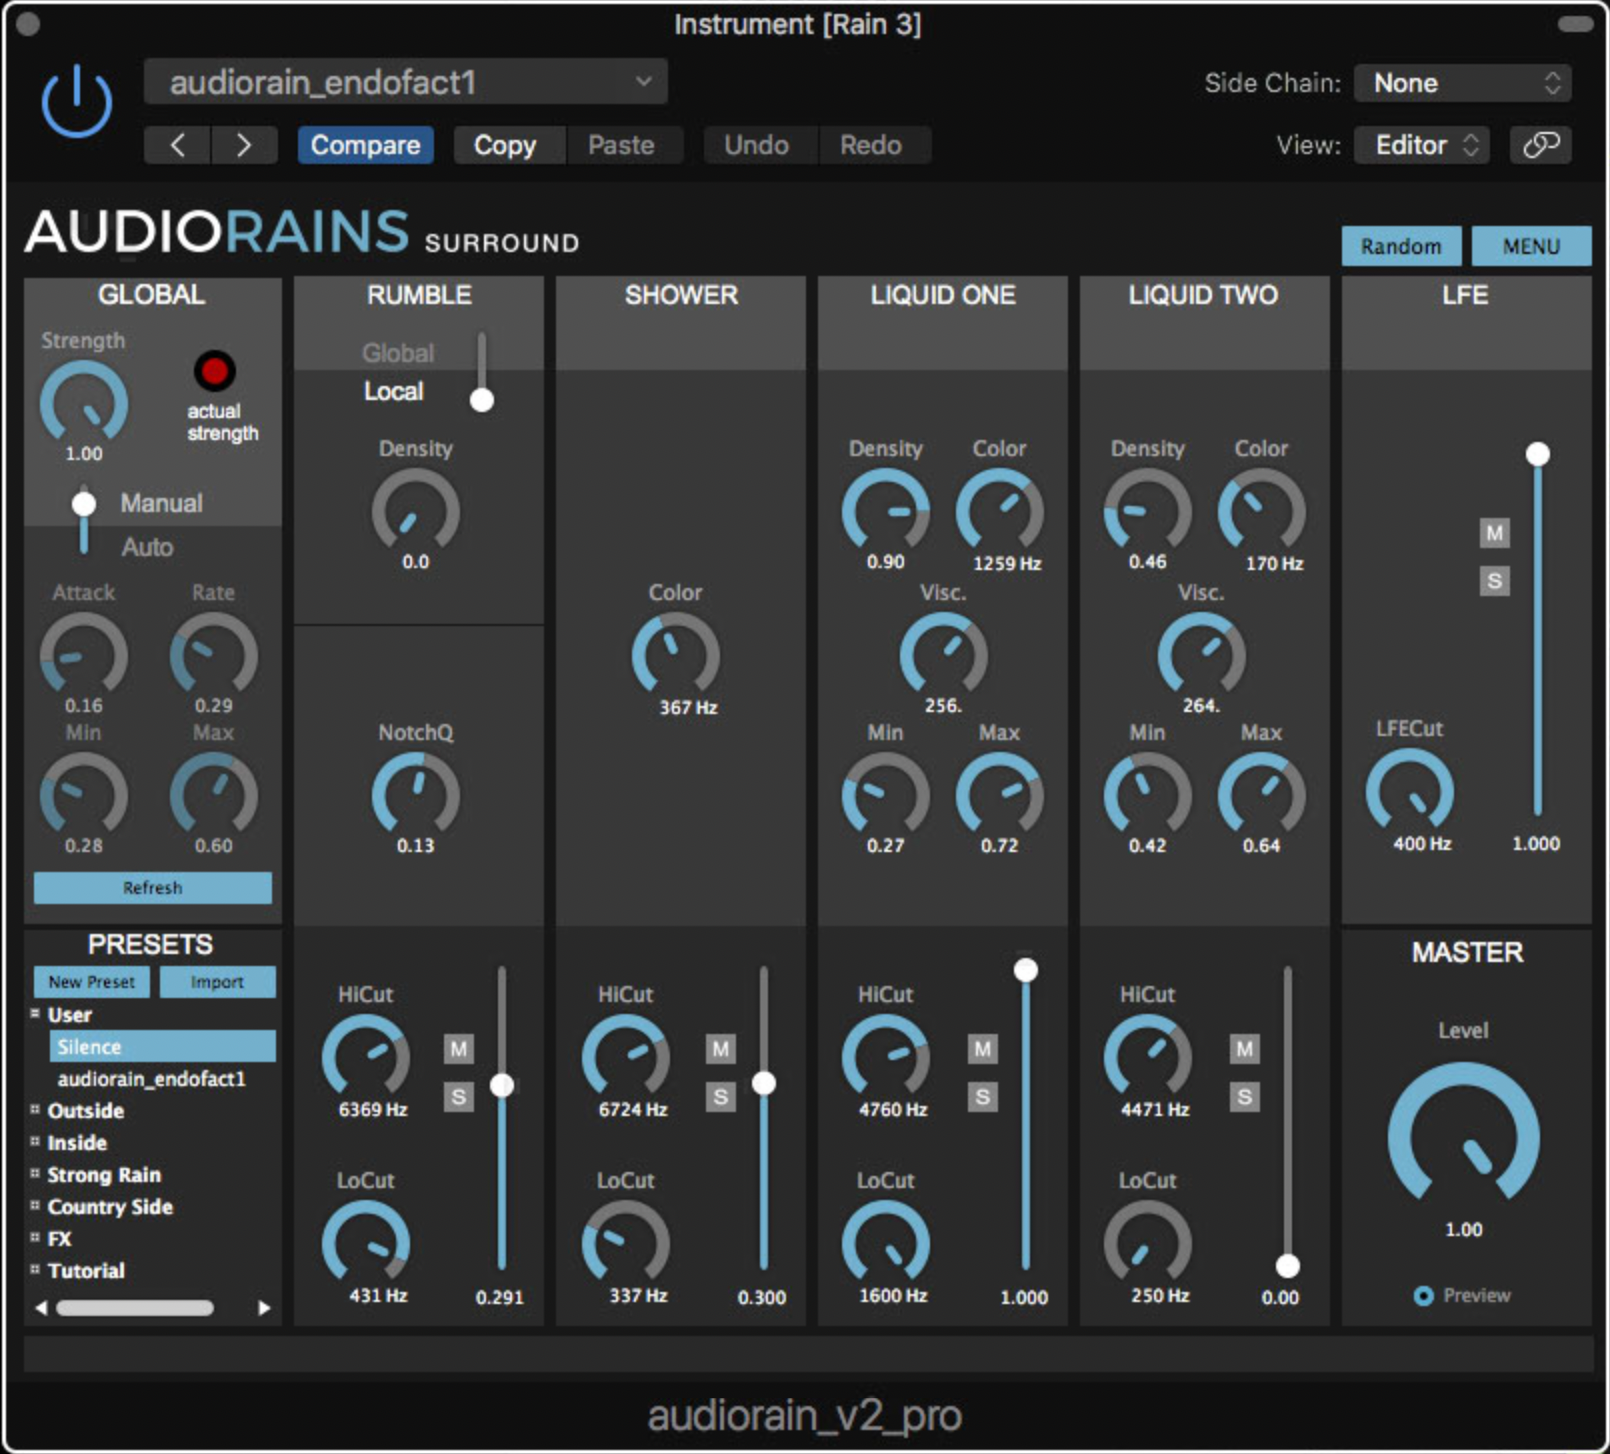The image size is (1610, 1454).
Task: Expand the Strong Rain preset folder
Action: click(x=35, y=1174)
